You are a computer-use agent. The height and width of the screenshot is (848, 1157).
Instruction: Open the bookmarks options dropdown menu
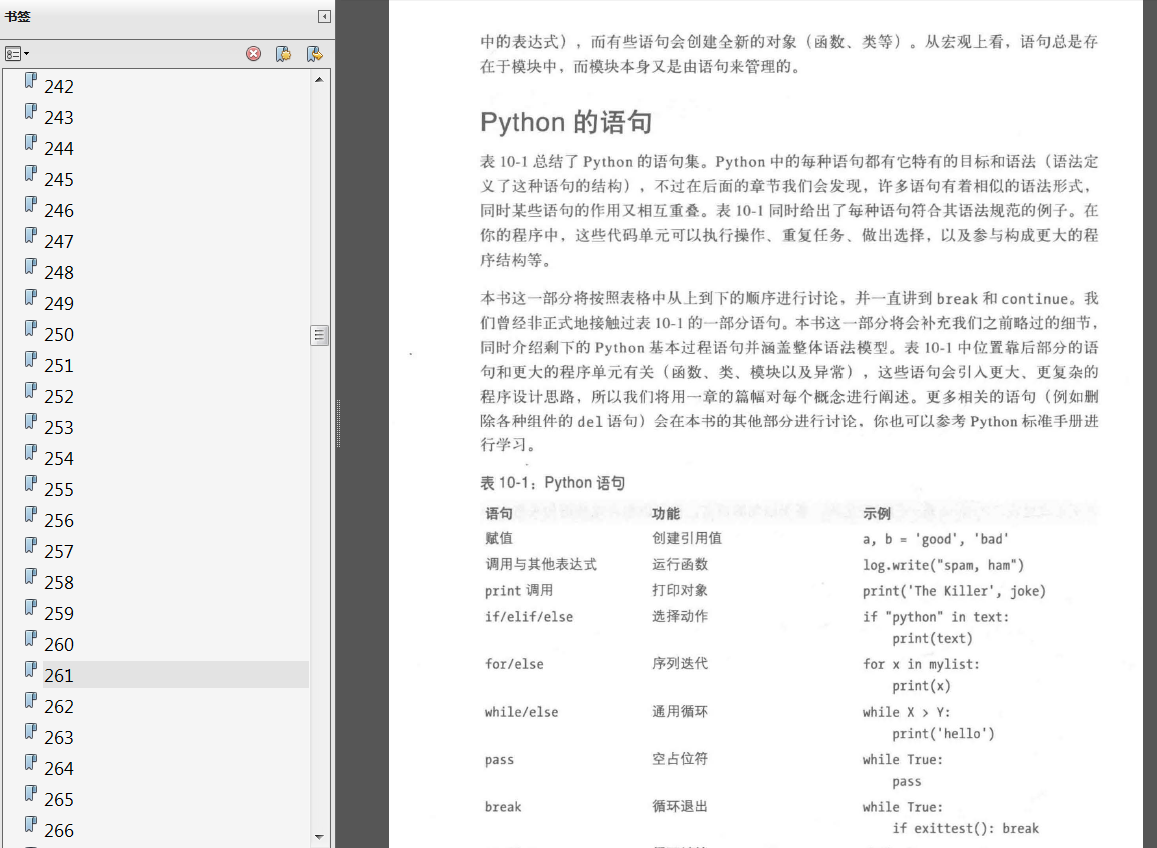coord(16,54)
